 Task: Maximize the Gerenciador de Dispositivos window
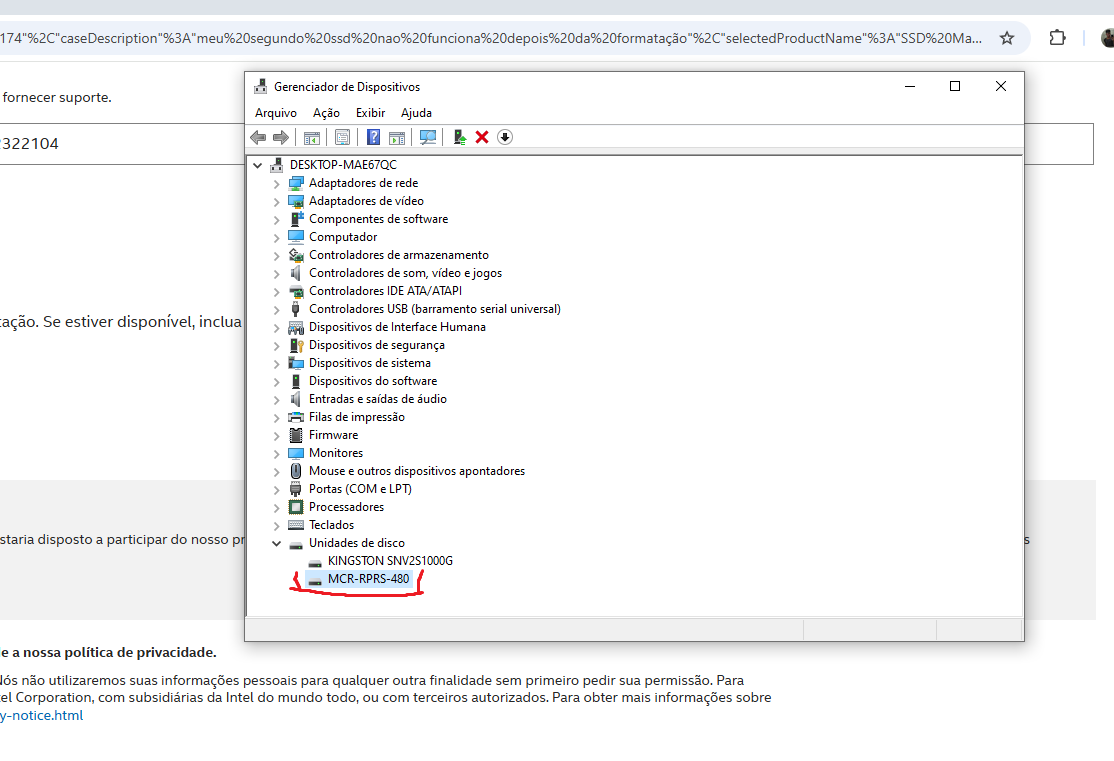955,87
